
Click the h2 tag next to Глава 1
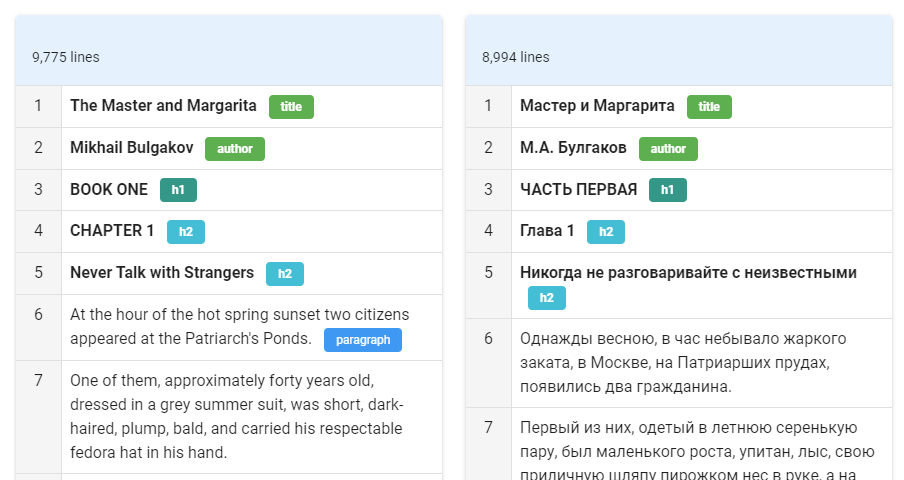605,232
